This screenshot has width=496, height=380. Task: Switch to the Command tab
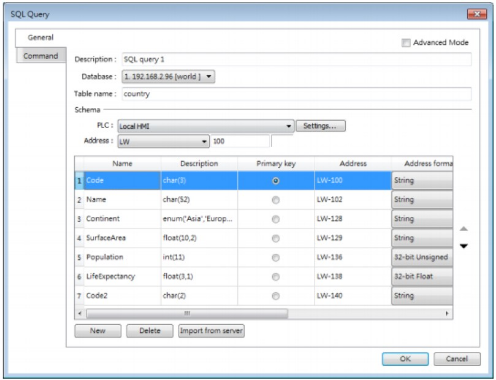click(x=41, y=56)
